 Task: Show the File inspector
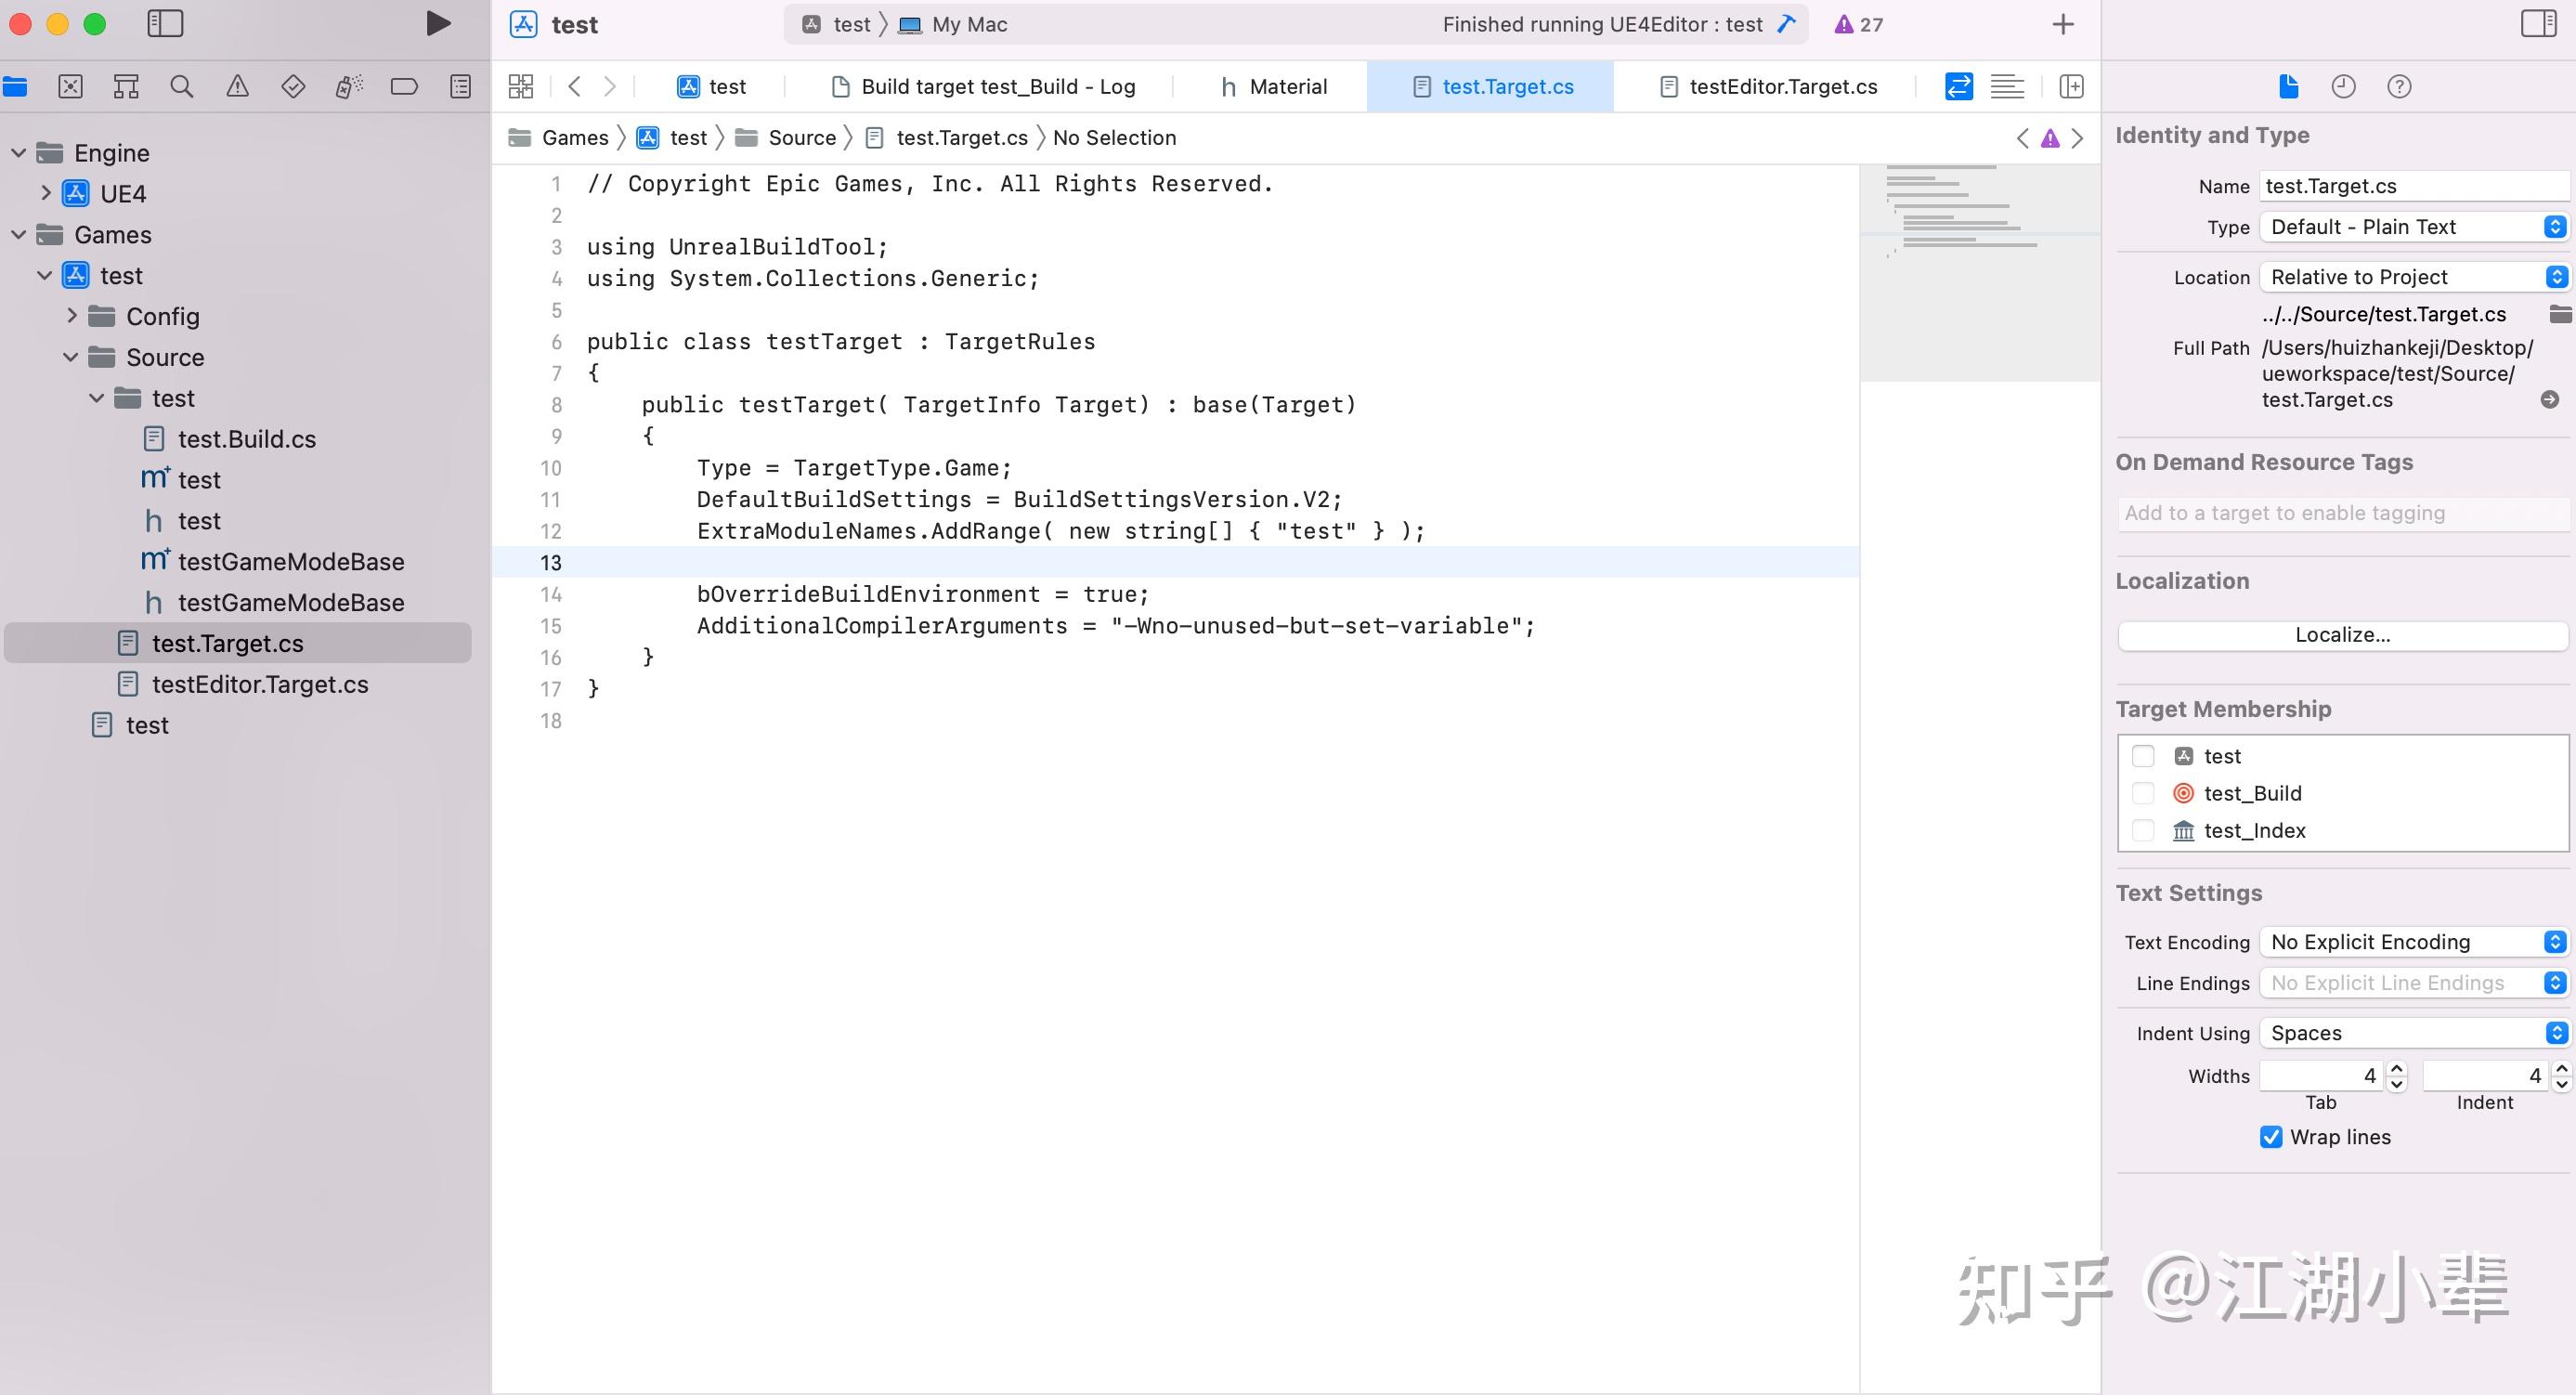point(2288,87)
